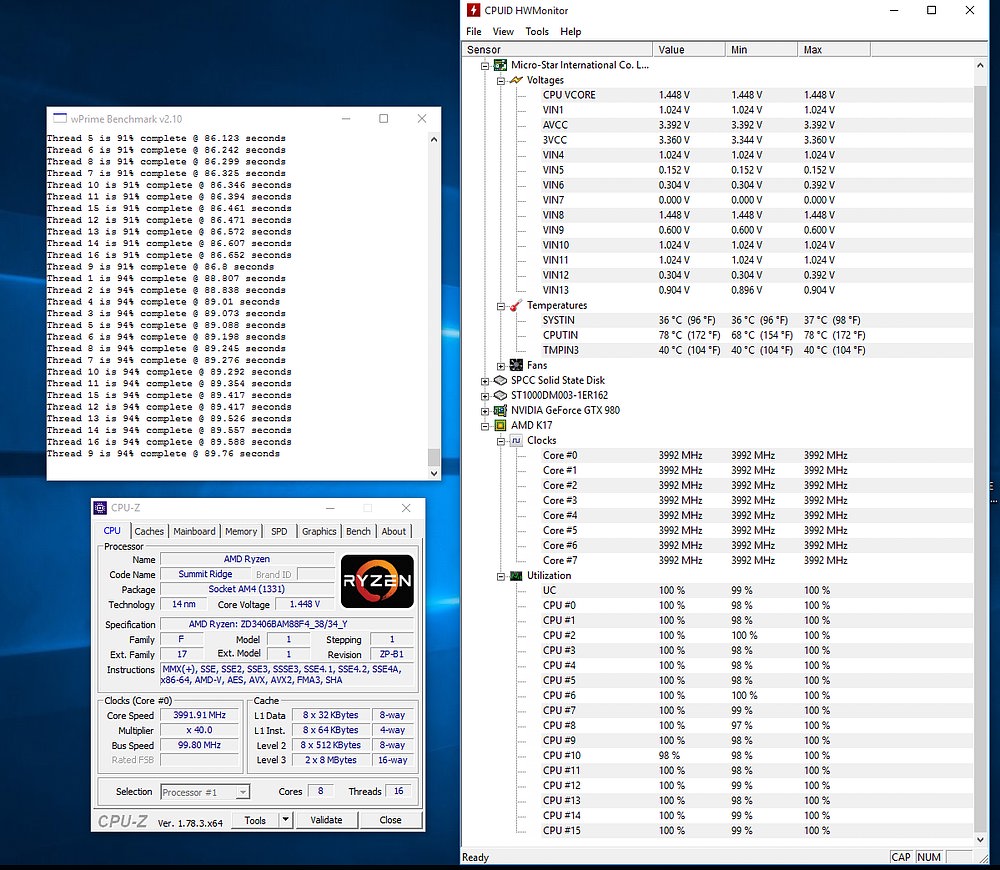Image resolution: width=1000 pixels, height=870 pixels.
Task: Open the Processor #1 selection dropdown
Action: [242, 792]
